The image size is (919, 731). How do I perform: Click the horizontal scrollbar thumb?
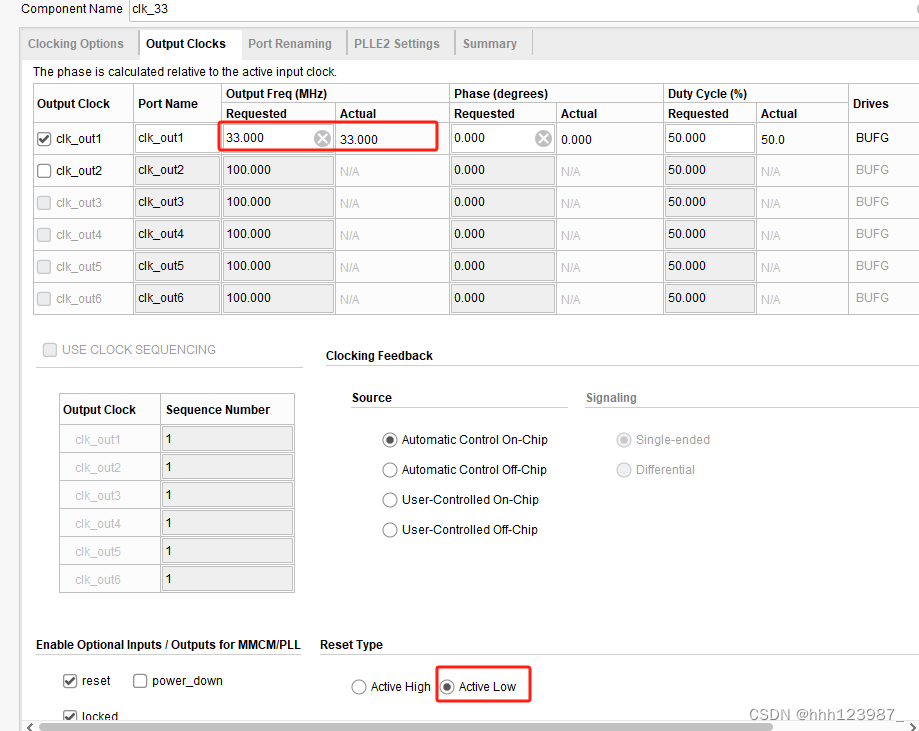coord(406,727)
